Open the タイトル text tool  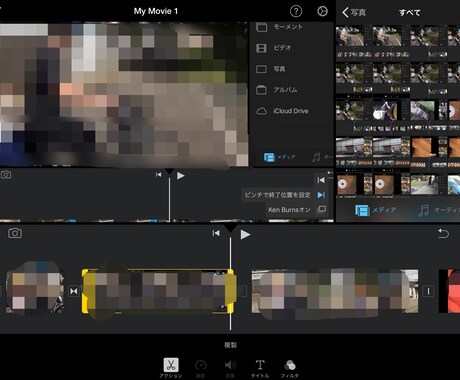tap(260, 368)
